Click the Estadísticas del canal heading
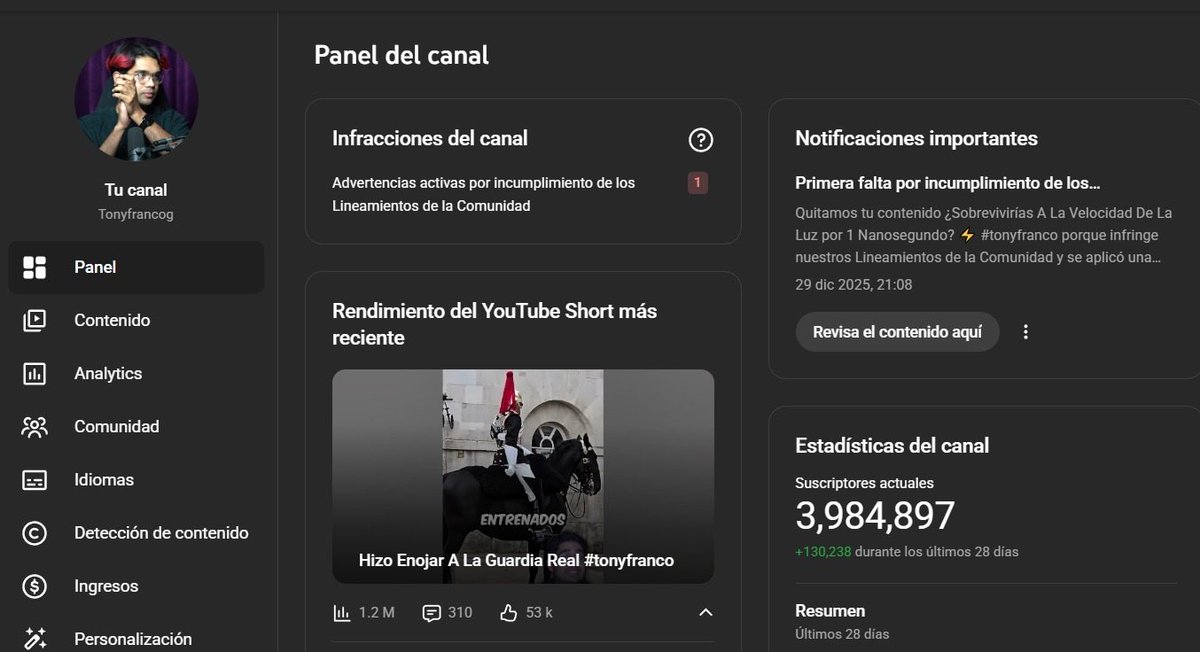This screenshot has height=652, width=1200. (x=892, y=446)
